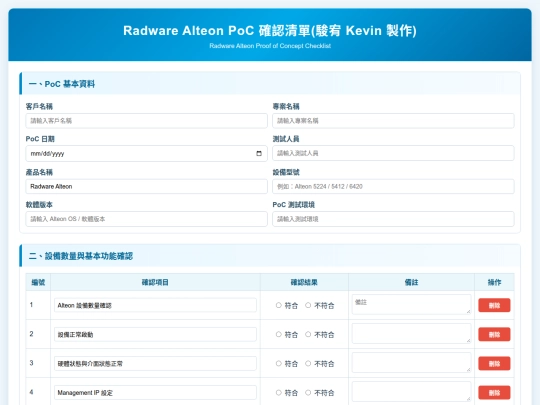This screenshot has width=540, height=405.
Task: Click the 產品名稱 field containing Radware Alteon
Action: tap(146, 186)
